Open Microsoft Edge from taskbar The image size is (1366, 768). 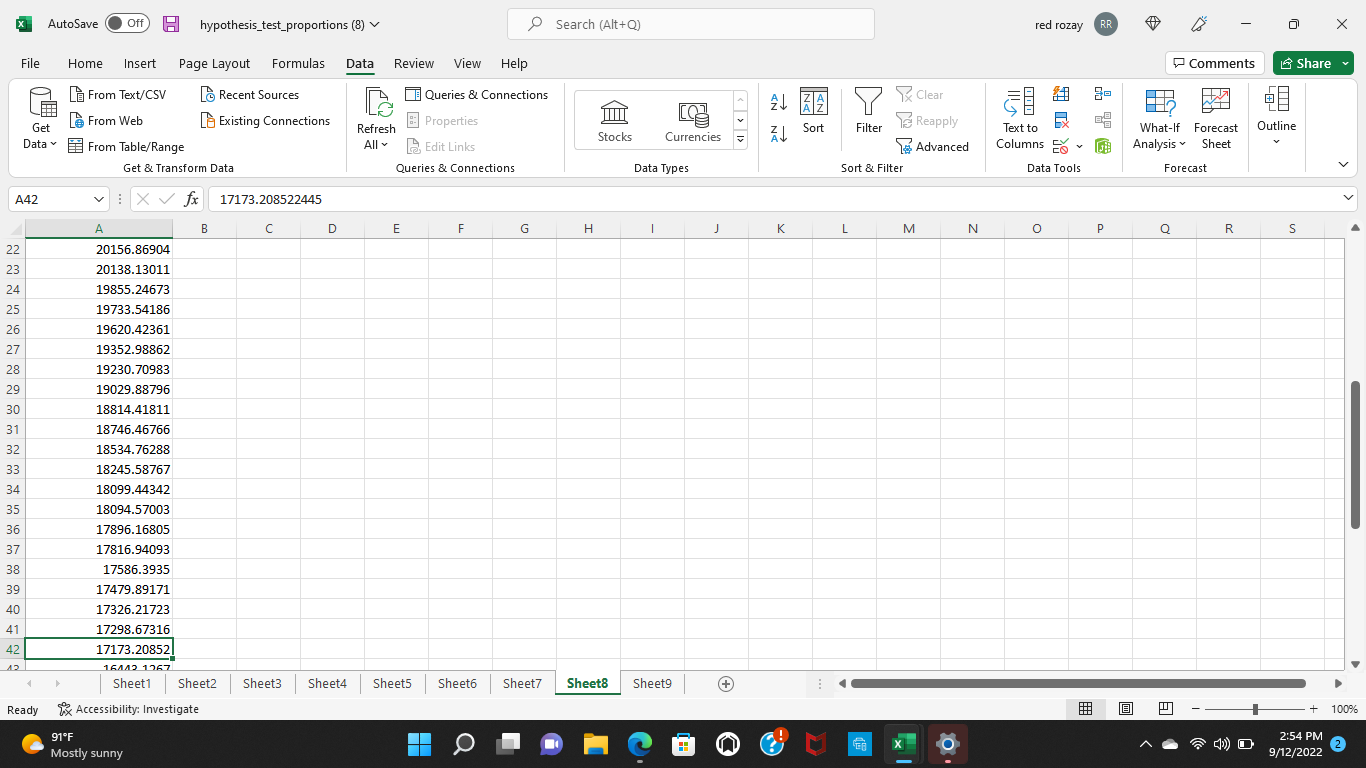coord(640,744)
